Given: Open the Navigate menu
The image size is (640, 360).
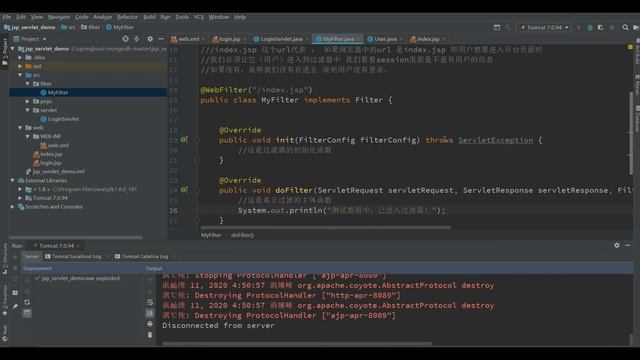Looking at the screenshot, I should point(59,17).
